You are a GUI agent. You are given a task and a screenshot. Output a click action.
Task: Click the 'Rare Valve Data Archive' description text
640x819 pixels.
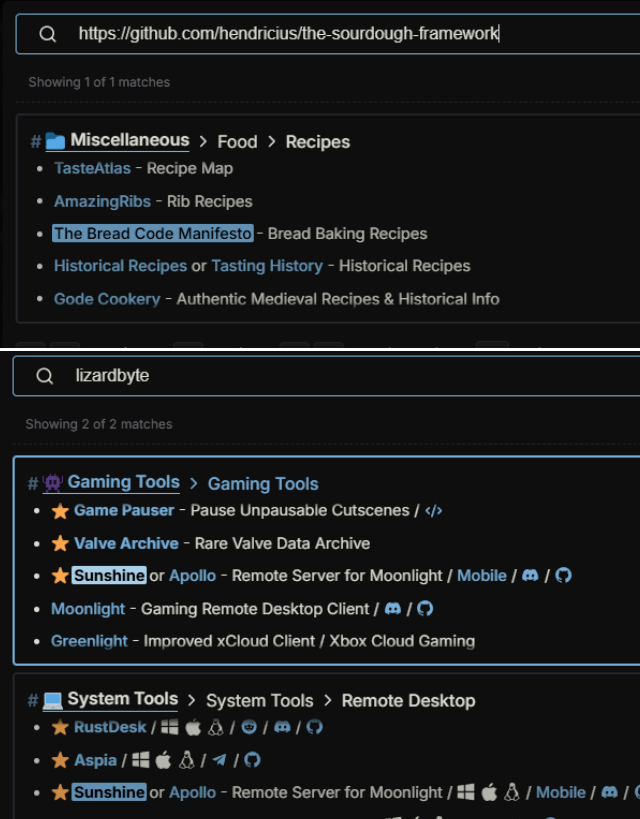click(282, 543)
